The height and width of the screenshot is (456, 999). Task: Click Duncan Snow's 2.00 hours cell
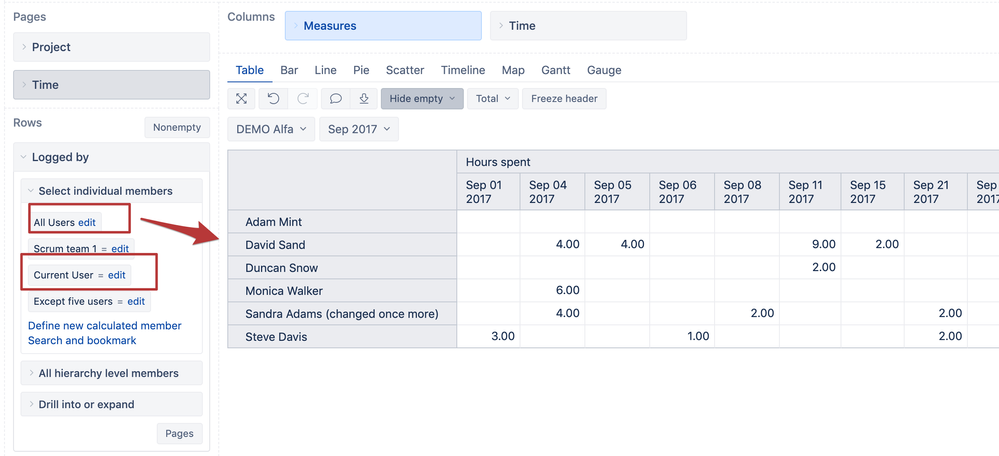pos(810,268)
